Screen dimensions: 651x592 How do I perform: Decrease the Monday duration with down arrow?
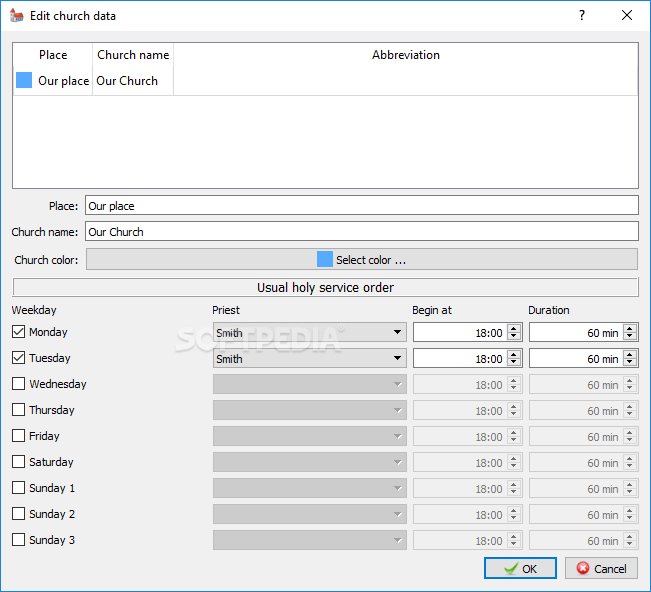pyautogui.click(x=630, y=337)
